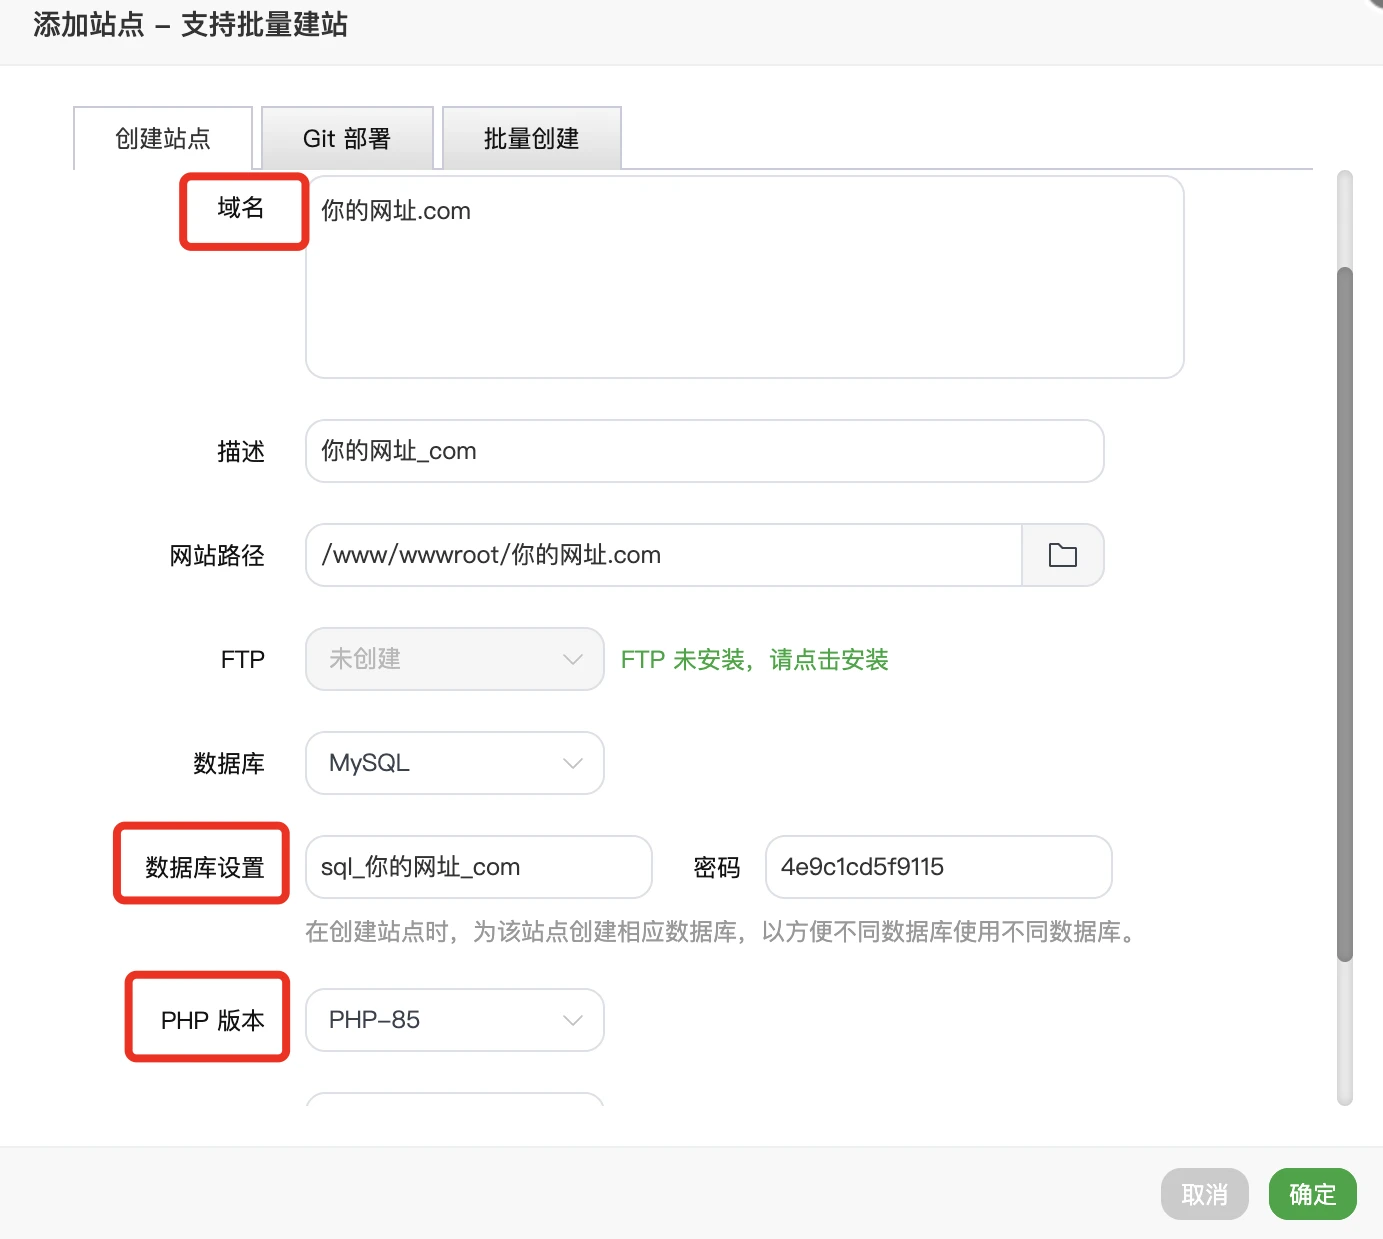Expand the PHP 版本 dropdown showing PHP-85
Image resolution: width=1383 pixels, height=1239 pixels.
coord(454,1020)
